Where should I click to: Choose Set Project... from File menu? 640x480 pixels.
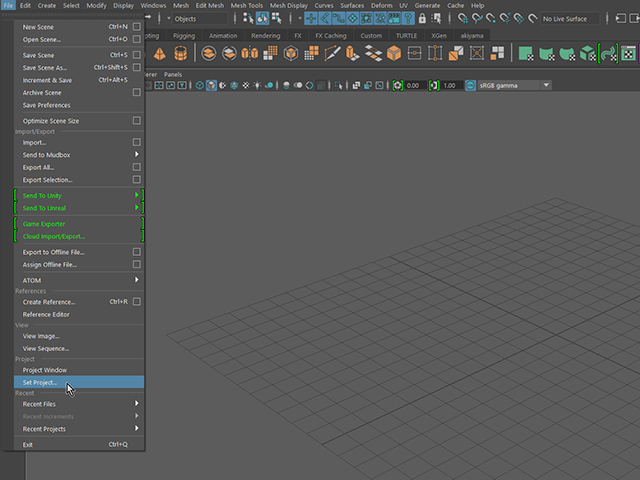click(79, 382)
